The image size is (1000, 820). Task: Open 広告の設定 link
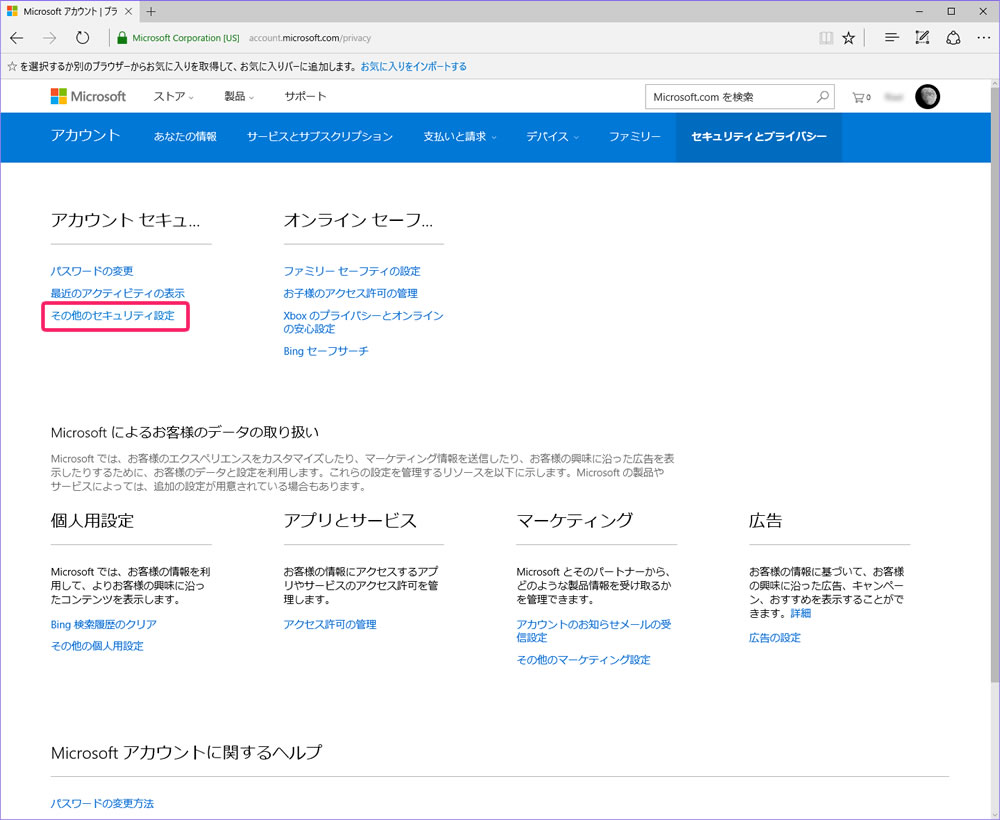tap(774, 638)
